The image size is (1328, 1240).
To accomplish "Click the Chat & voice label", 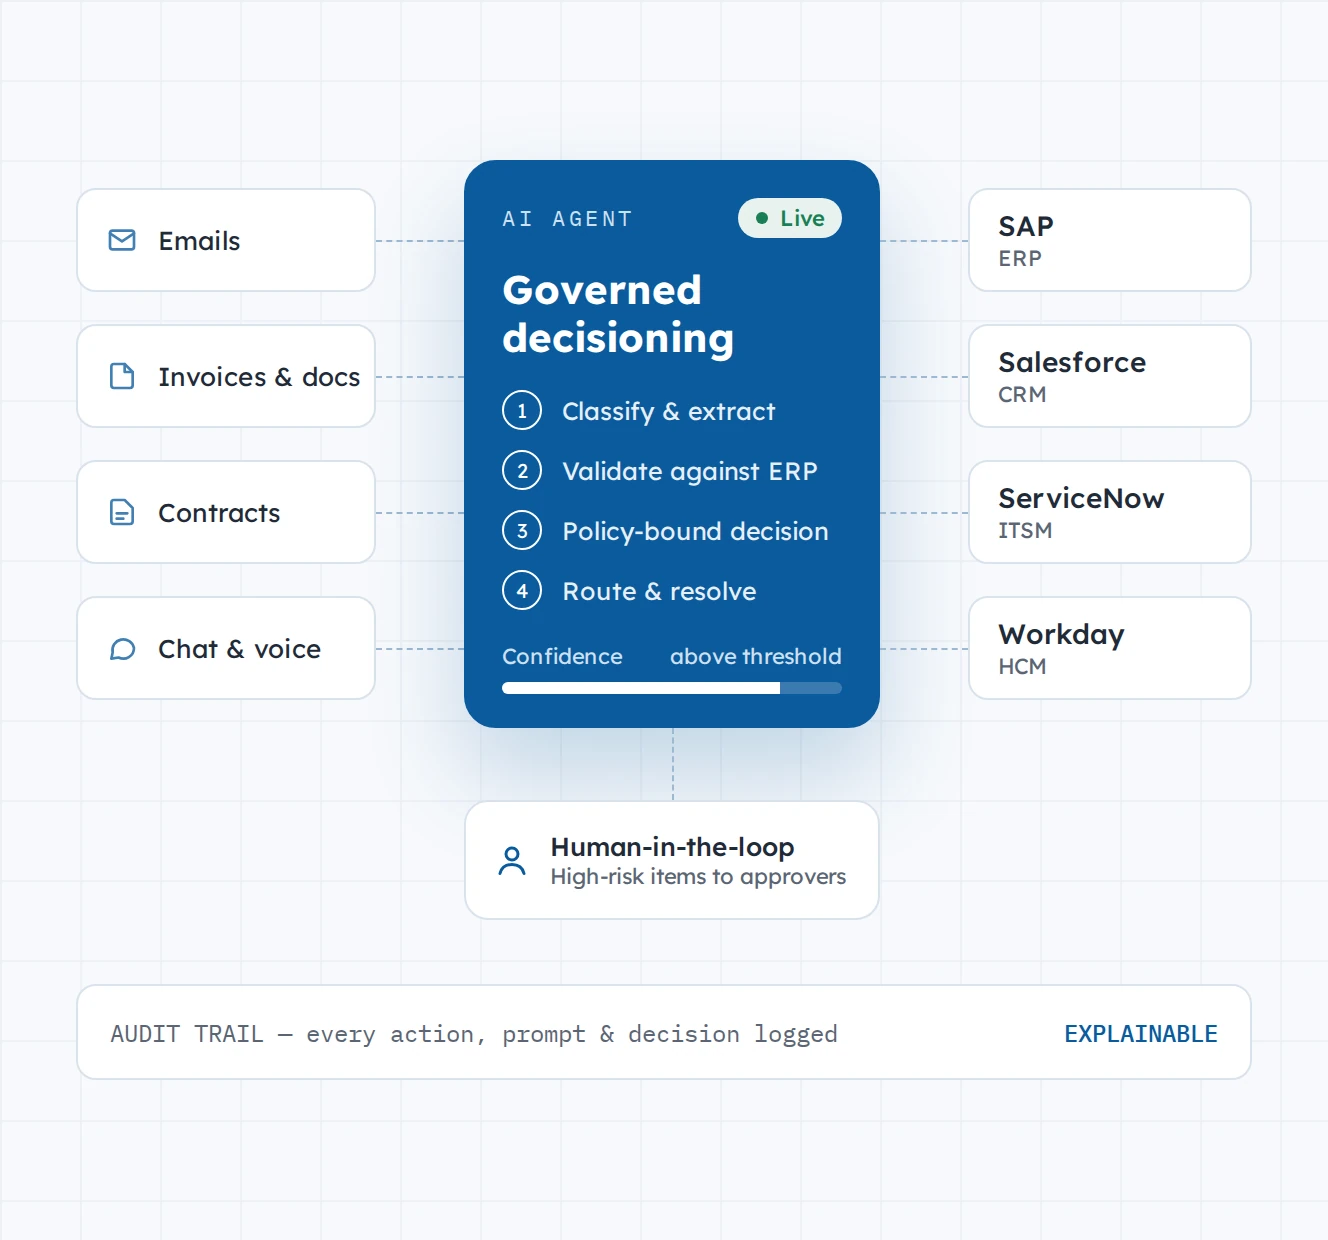I will (x=240, y=649).
